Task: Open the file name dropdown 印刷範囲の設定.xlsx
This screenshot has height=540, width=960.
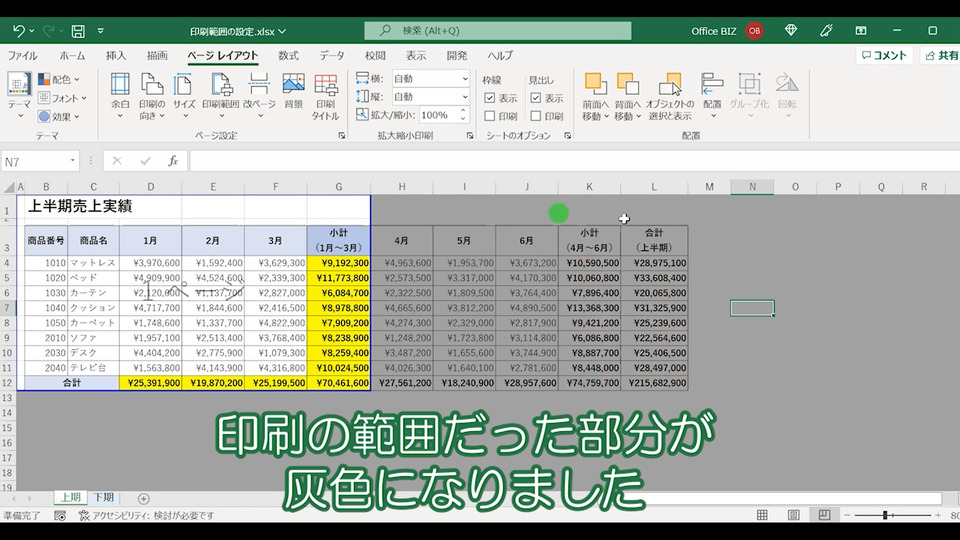Action: point(238,31)
